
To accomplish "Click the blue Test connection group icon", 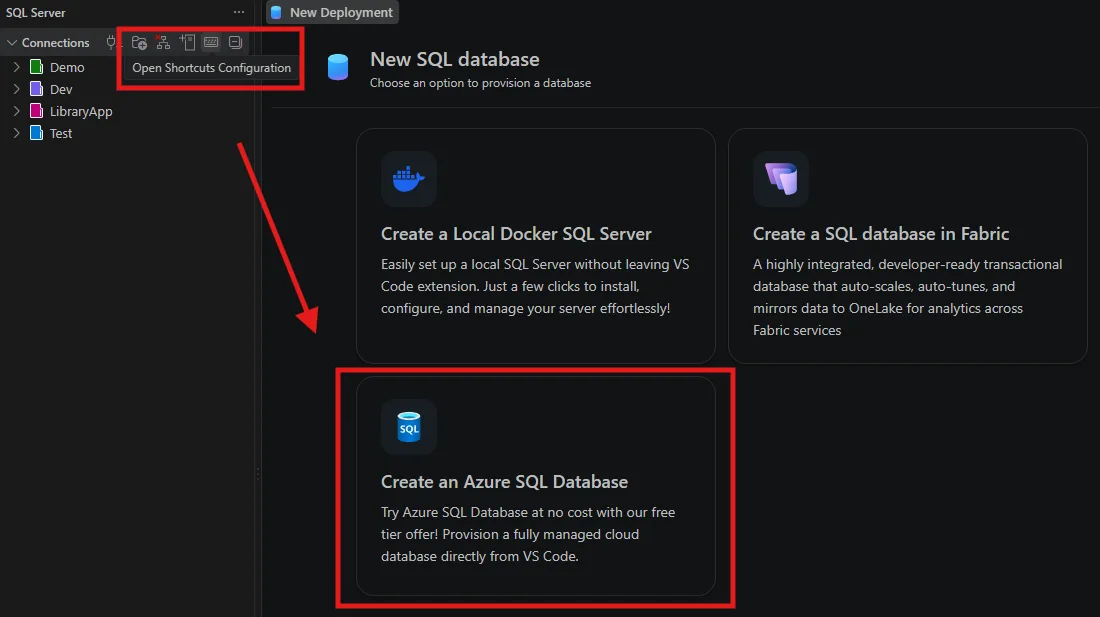I will tap(36, 133).
